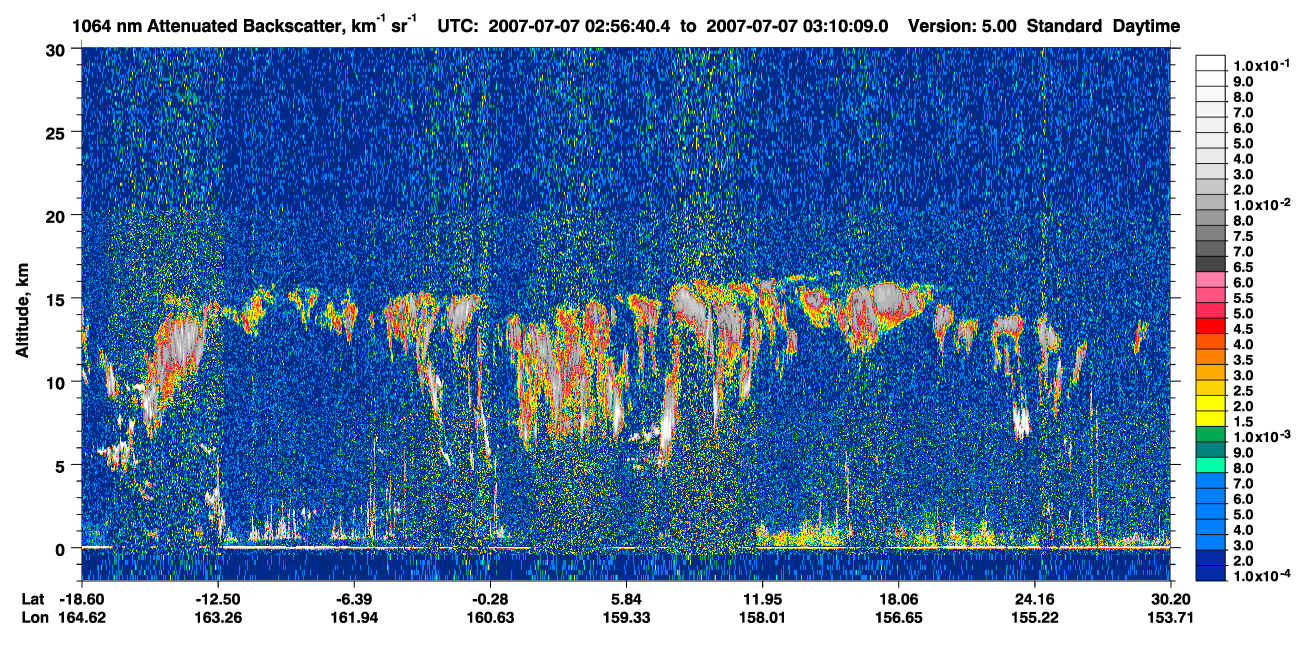1300x667 pixels.
Task: Pick the darkest navy swatch at the colorbar bottom
Action: pos(1210,573)
